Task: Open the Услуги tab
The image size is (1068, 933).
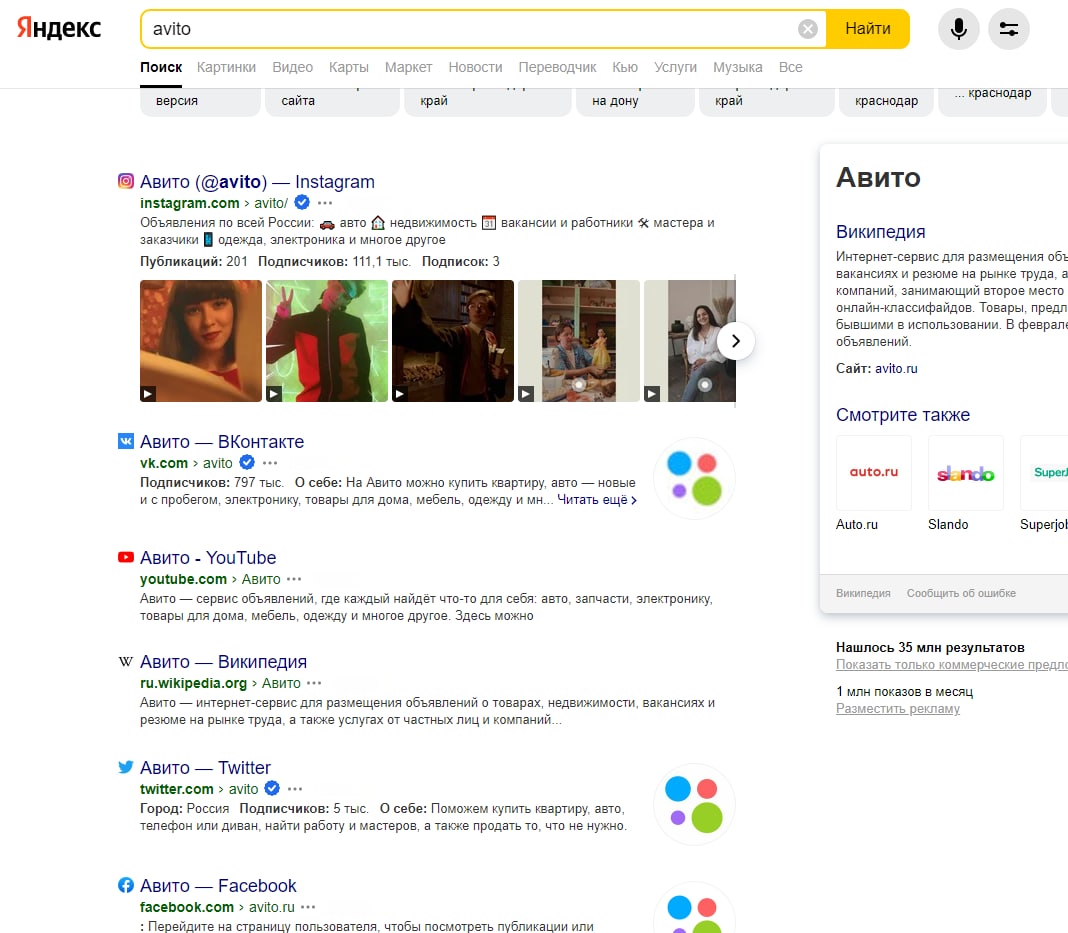Action: [675, 67]
